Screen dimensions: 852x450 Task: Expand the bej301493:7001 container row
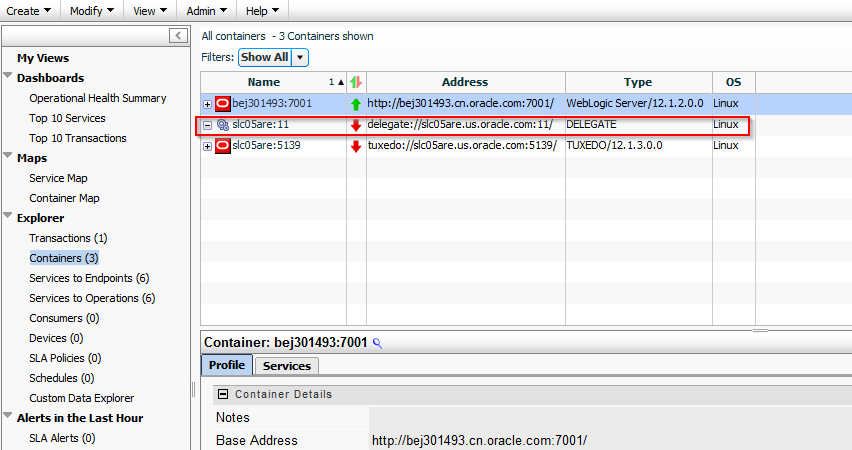(x=207, y=104)
